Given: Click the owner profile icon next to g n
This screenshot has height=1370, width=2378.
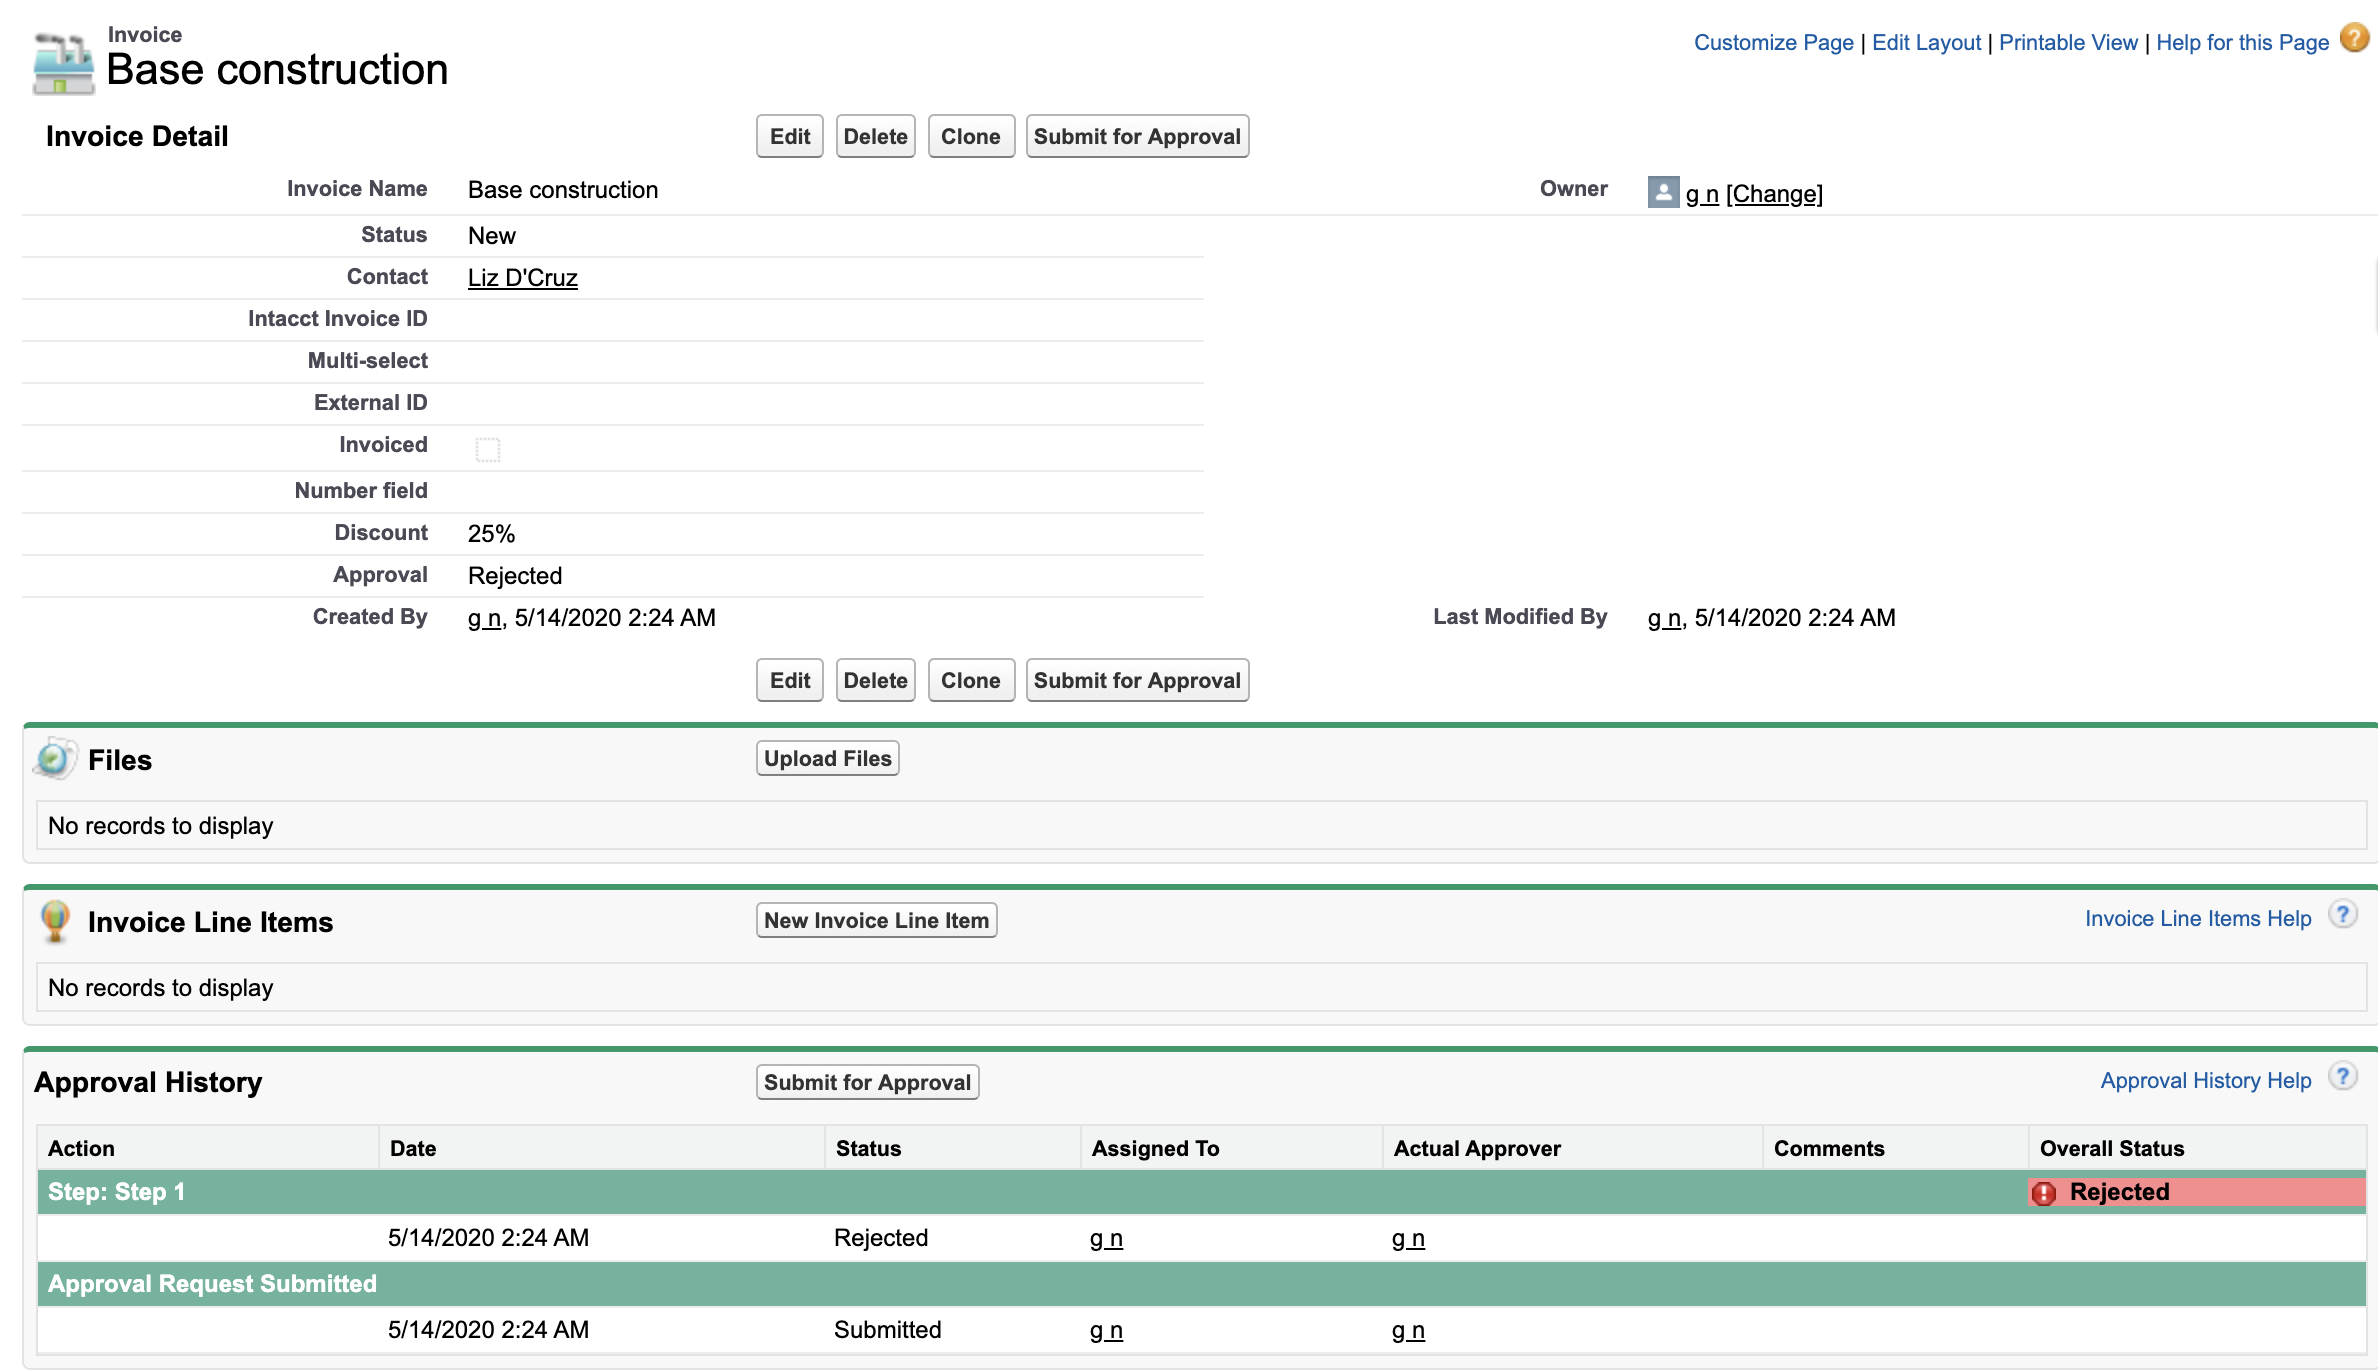Looking at the screenshot, I should 1664,193.
